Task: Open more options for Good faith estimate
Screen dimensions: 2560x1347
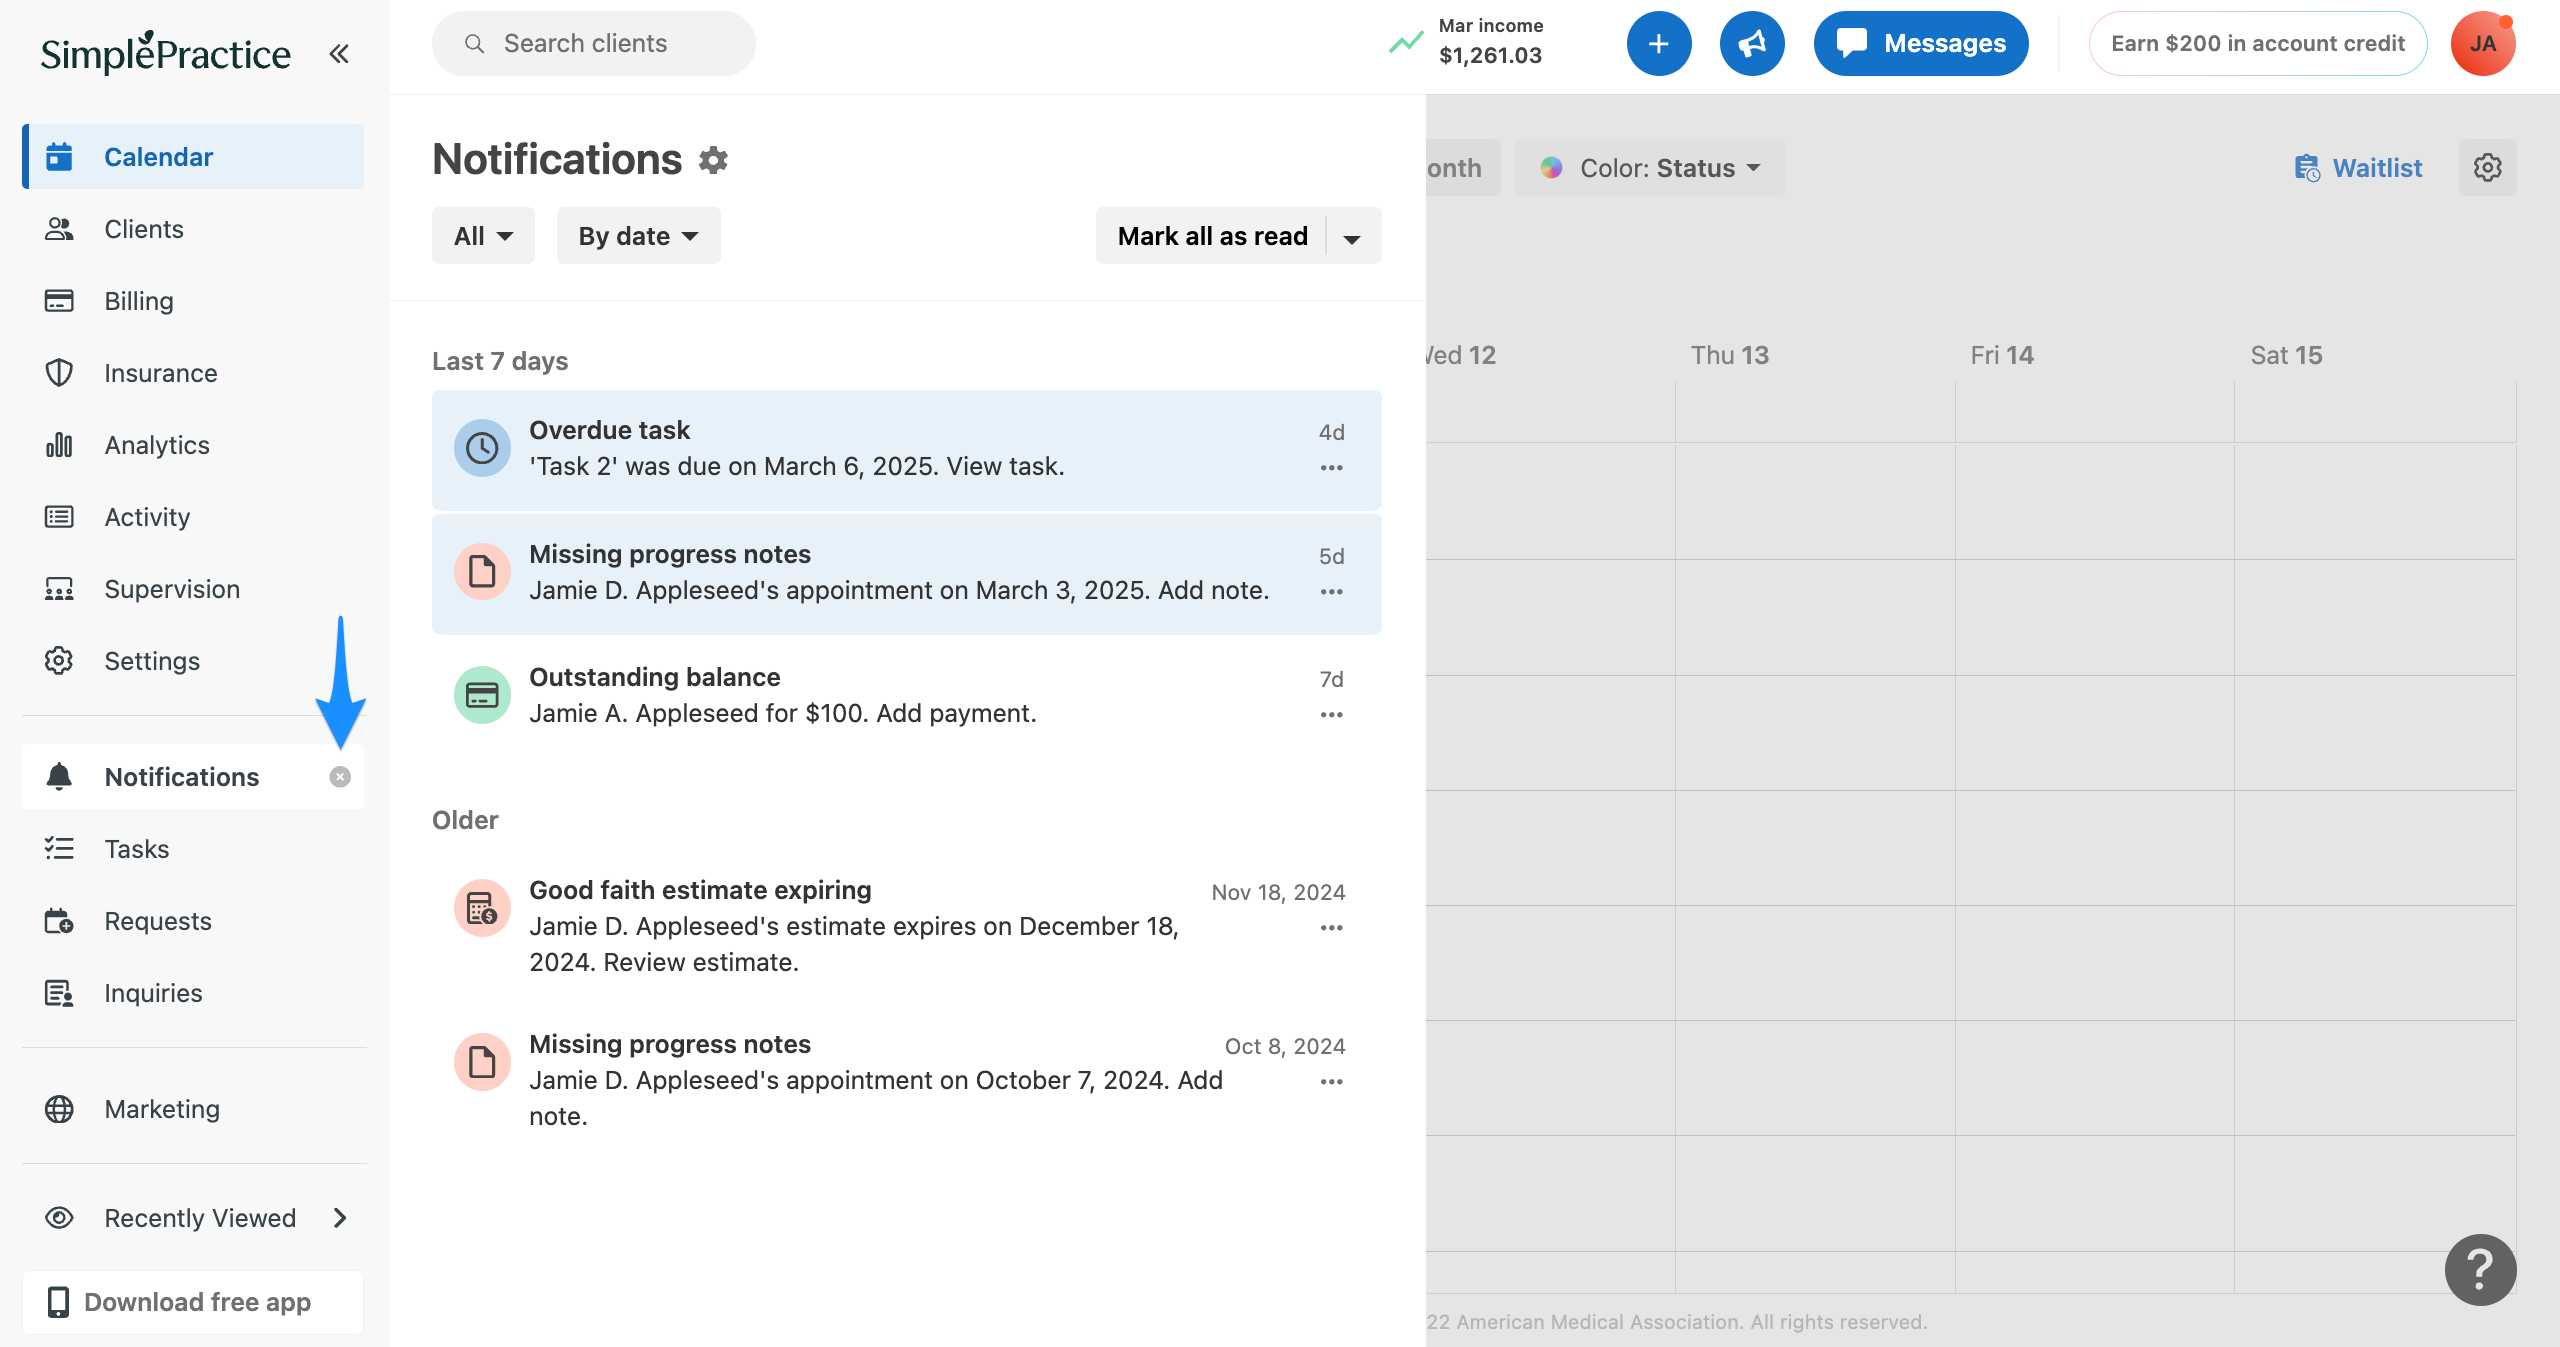Action: 1331,928
